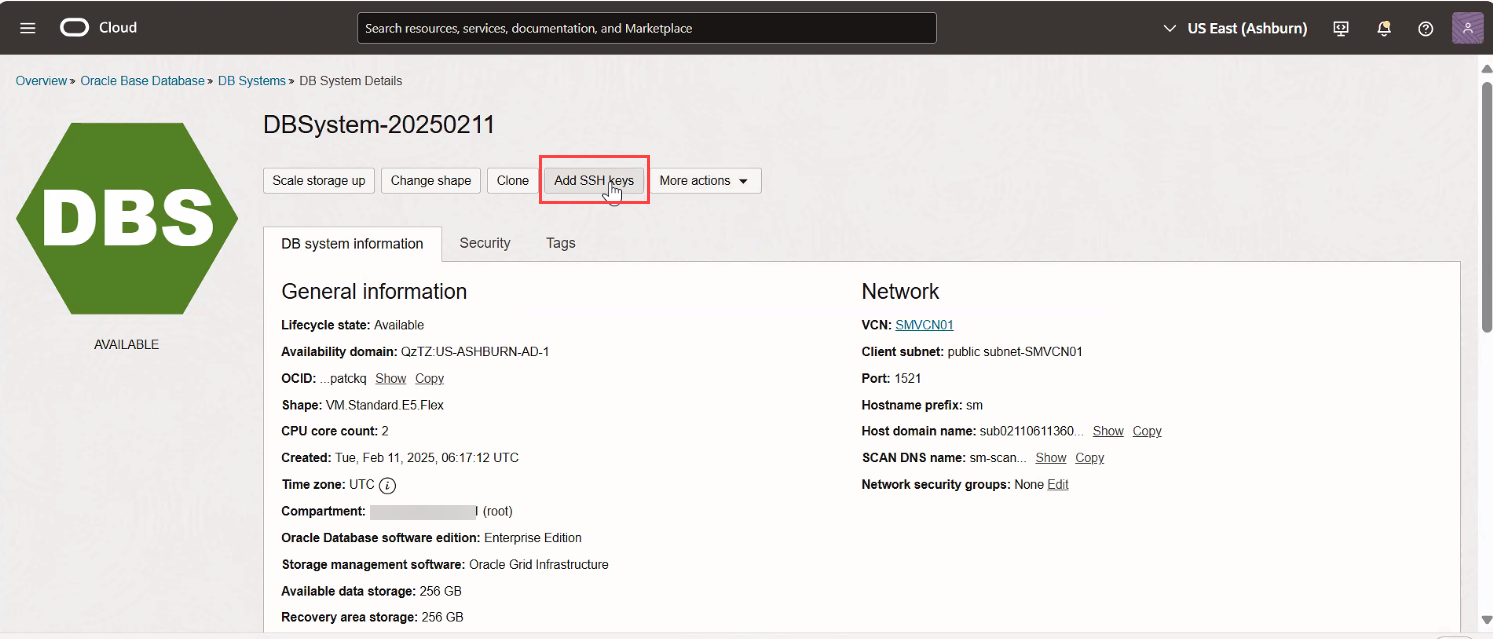Click the Lifecycle state Available value

[x=399, y=325]
